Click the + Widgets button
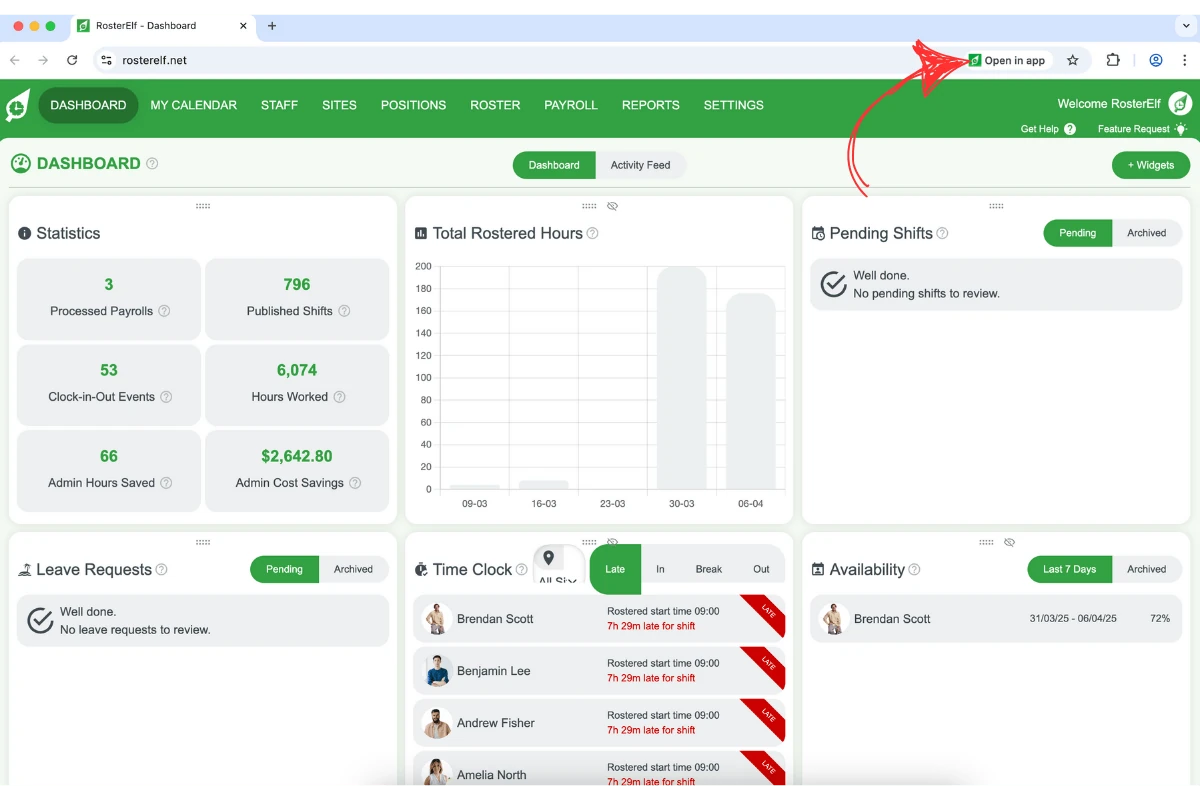Image resolution: width=1200 pixels, height=800 pixels. point(1151,165)
